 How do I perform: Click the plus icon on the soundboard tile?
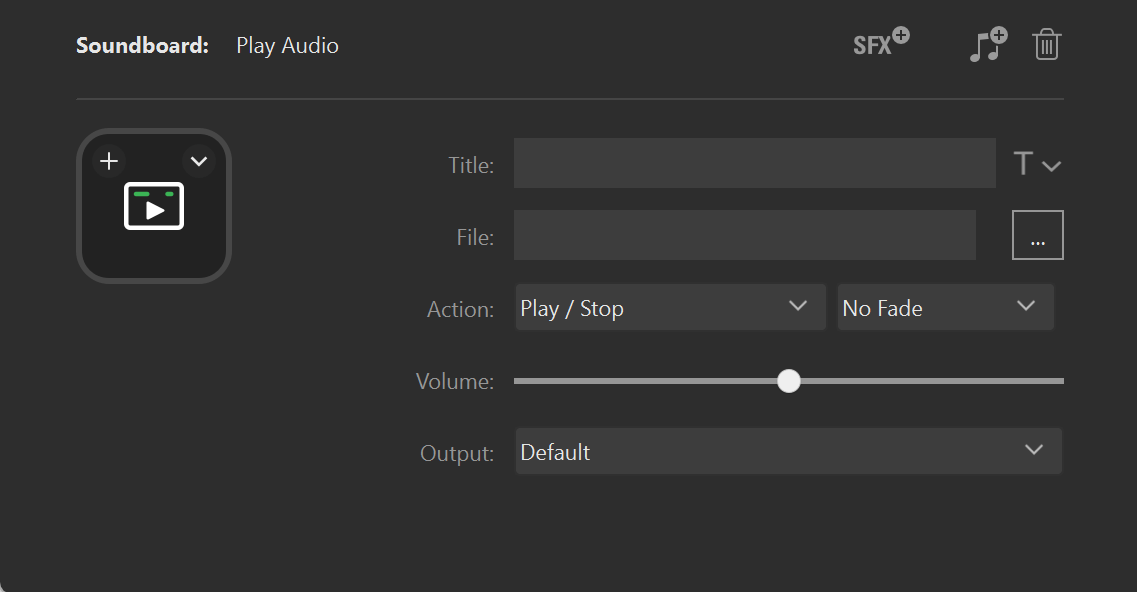tap(108, 160)
